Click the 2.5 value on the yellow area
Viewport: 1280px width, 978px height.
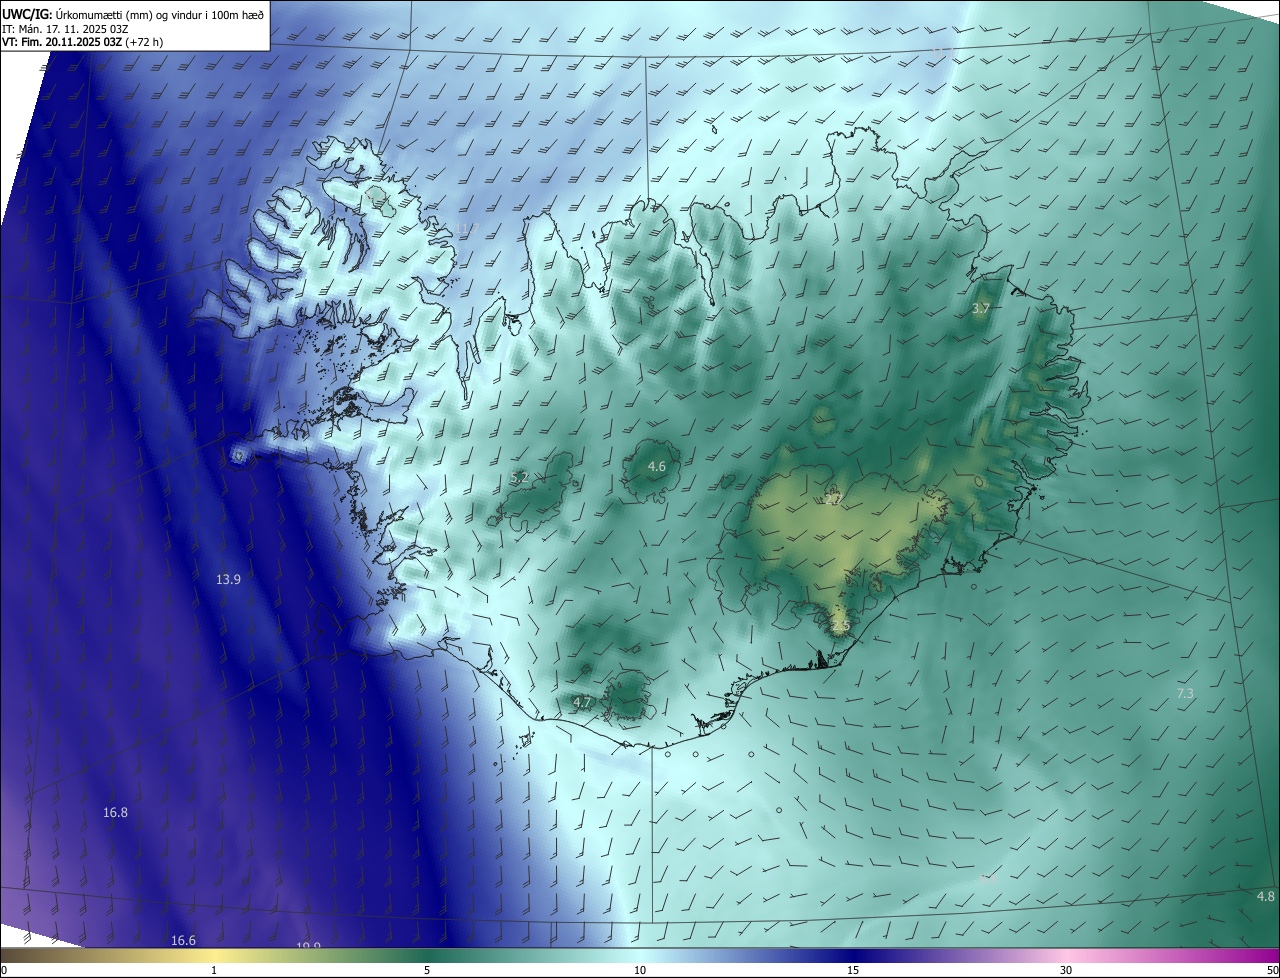pyautogui.click(x=840, y=626)
